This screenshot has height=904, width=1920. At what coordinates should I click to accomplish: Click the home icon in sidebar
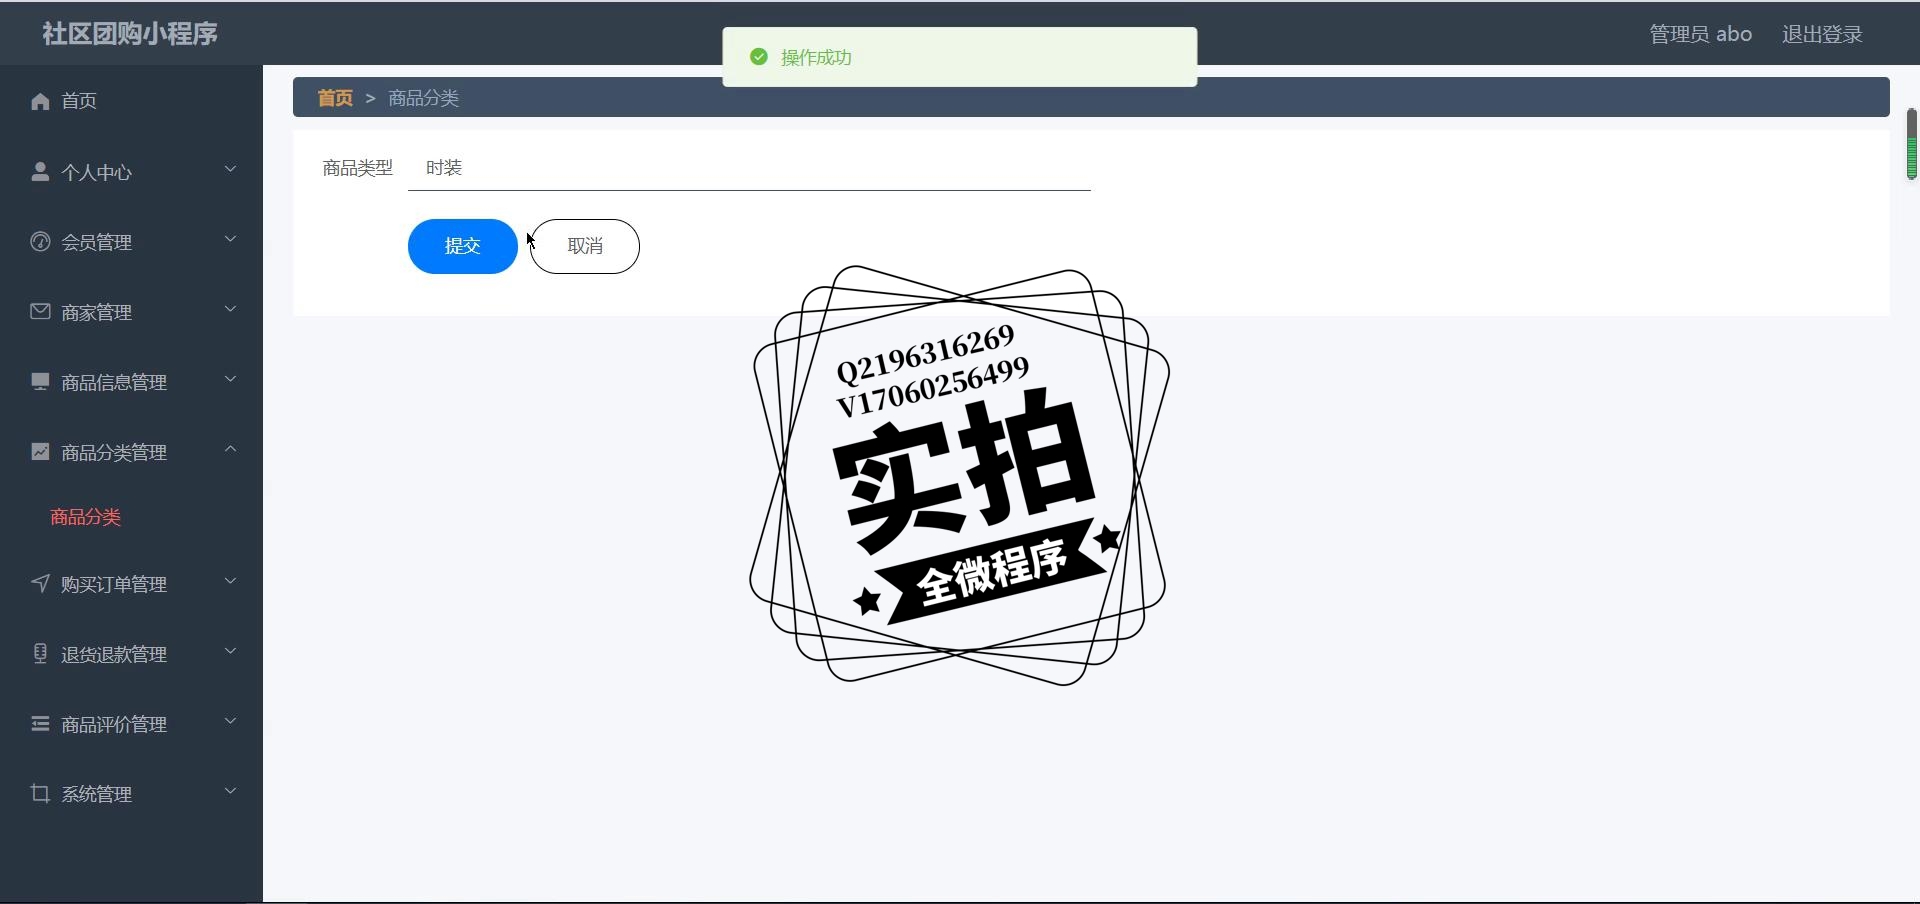[40, 101]
